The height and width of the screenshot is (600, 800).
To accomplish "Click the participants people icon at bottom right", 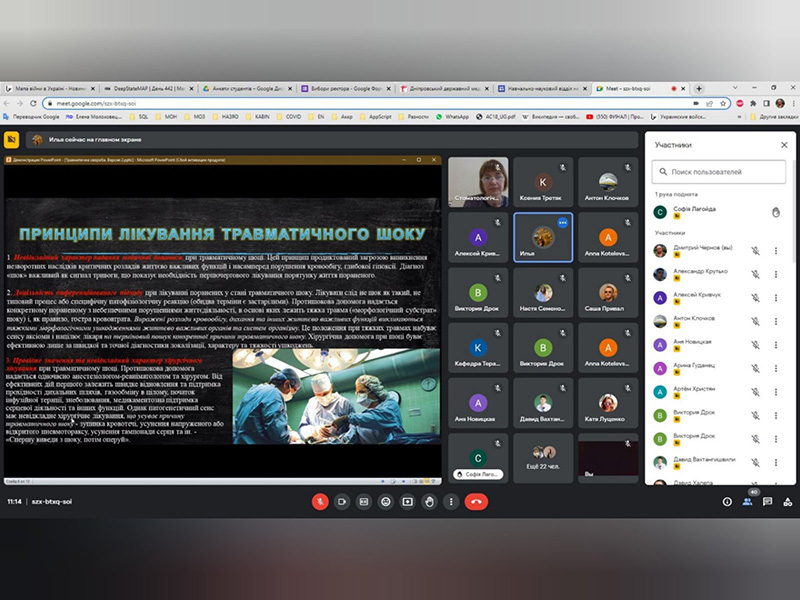I will [x=748, y=501].
